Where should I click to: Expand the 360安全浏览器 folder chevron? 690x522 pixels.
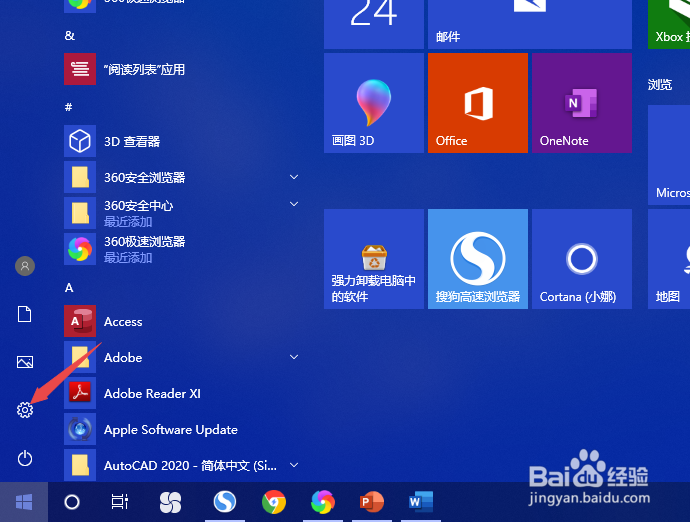coord(294,177)
